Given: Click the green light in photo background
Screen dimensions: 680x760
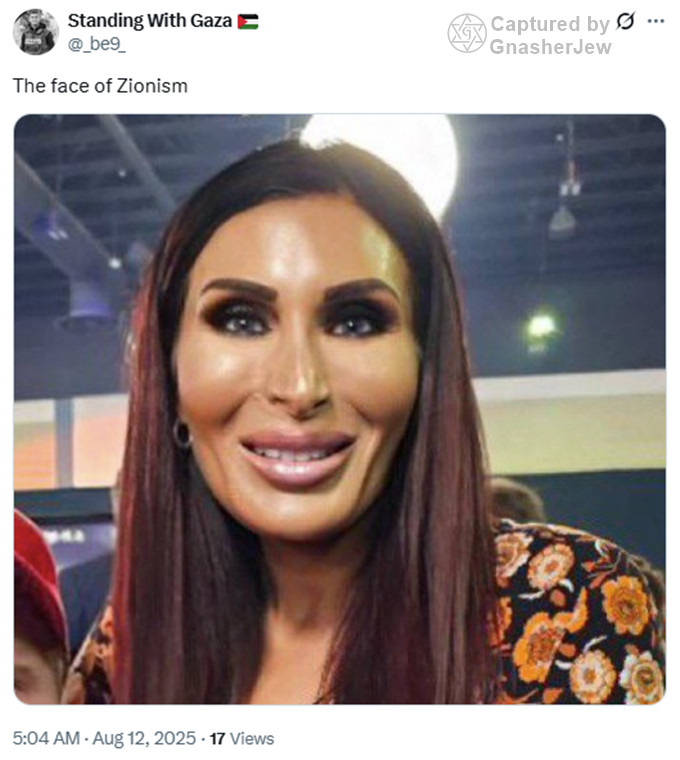Looking at the screenshot, I should point(540,327).
